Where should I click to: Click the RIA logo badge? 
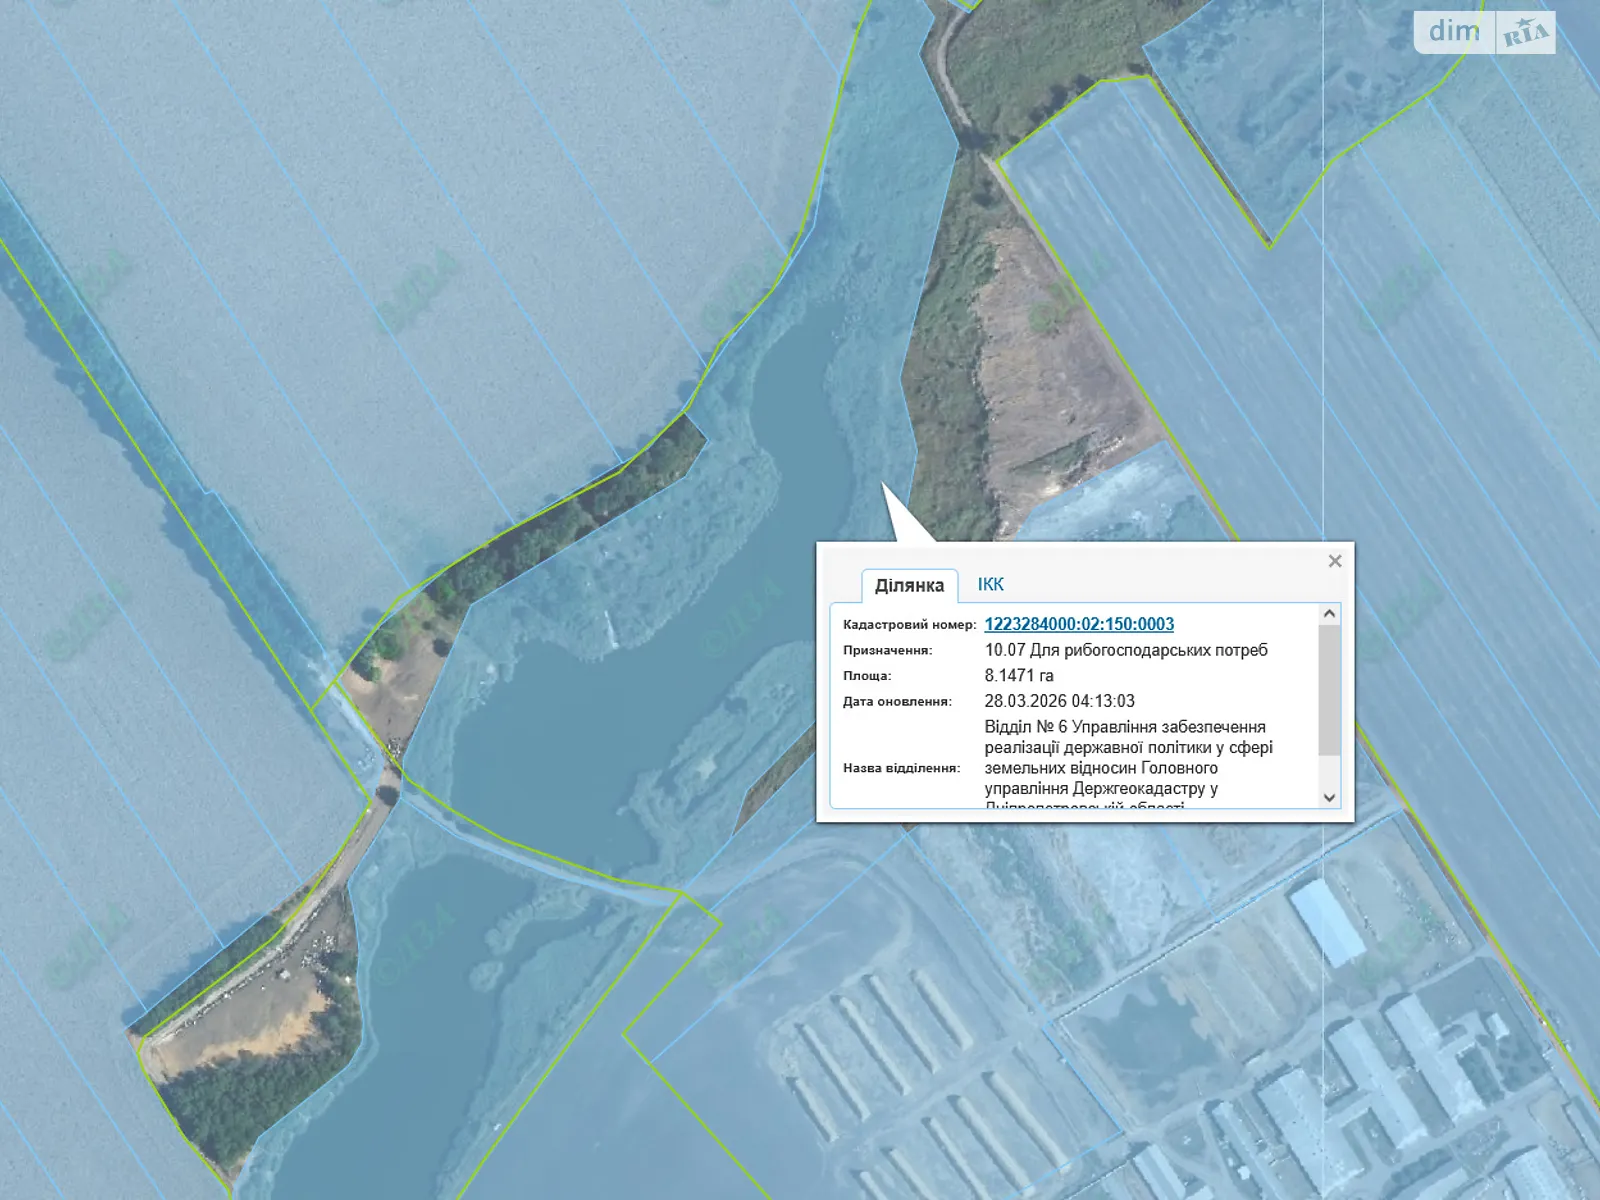[x=1525, y=34]
